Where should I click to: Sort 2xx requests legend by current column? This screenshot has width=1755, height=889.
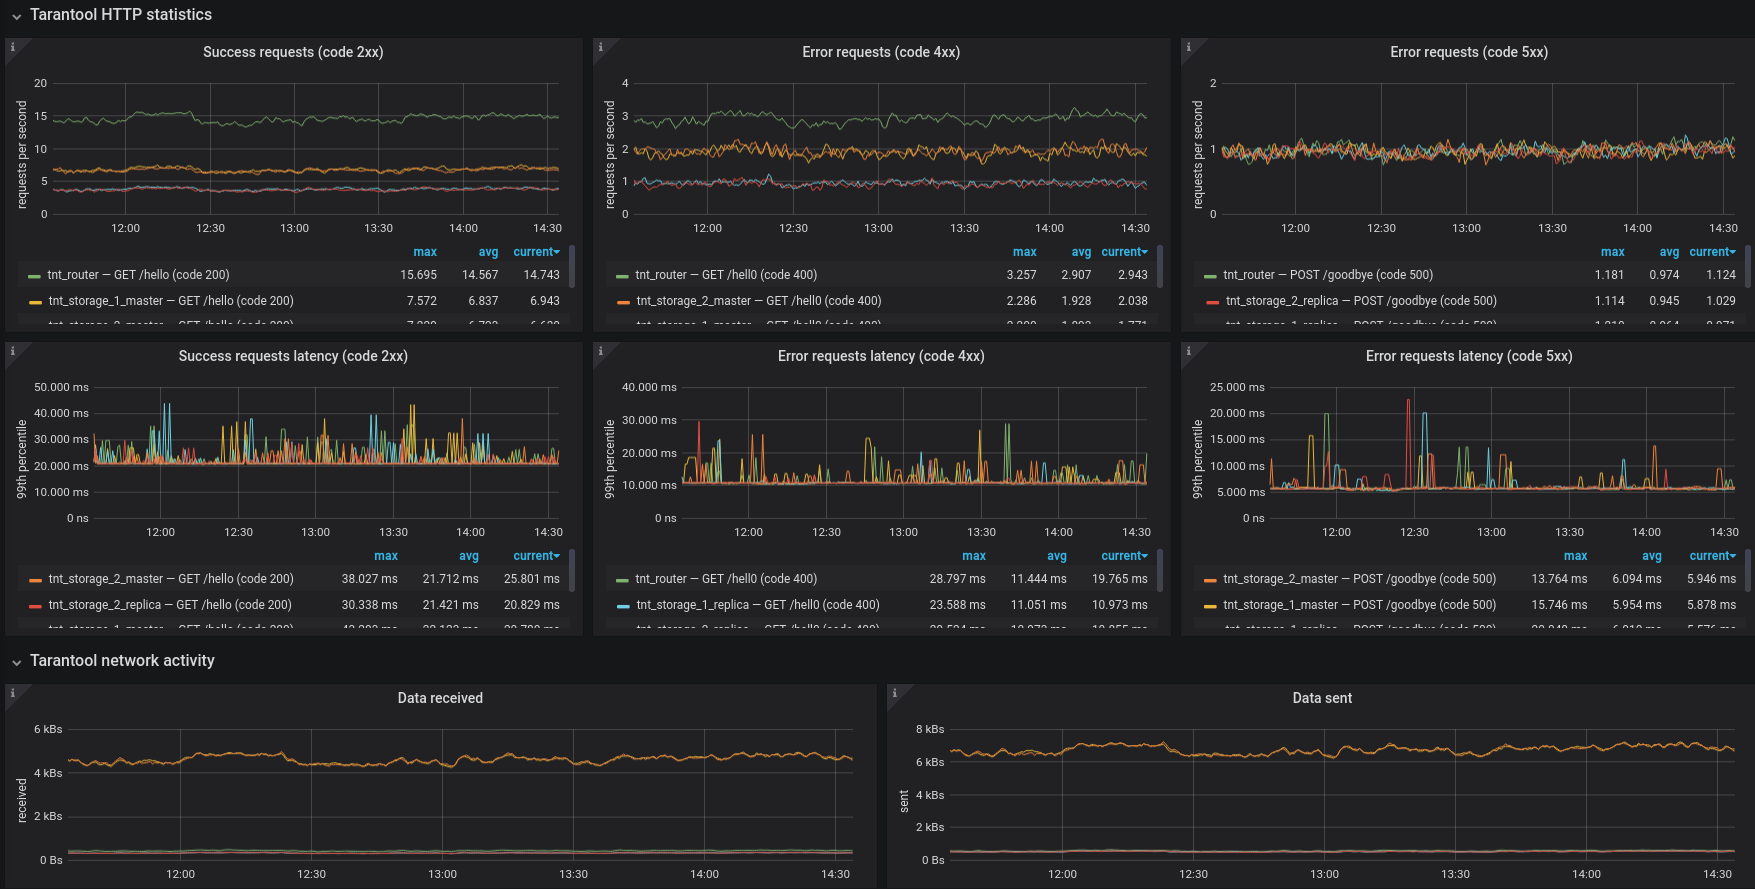(x=536, y=252)
